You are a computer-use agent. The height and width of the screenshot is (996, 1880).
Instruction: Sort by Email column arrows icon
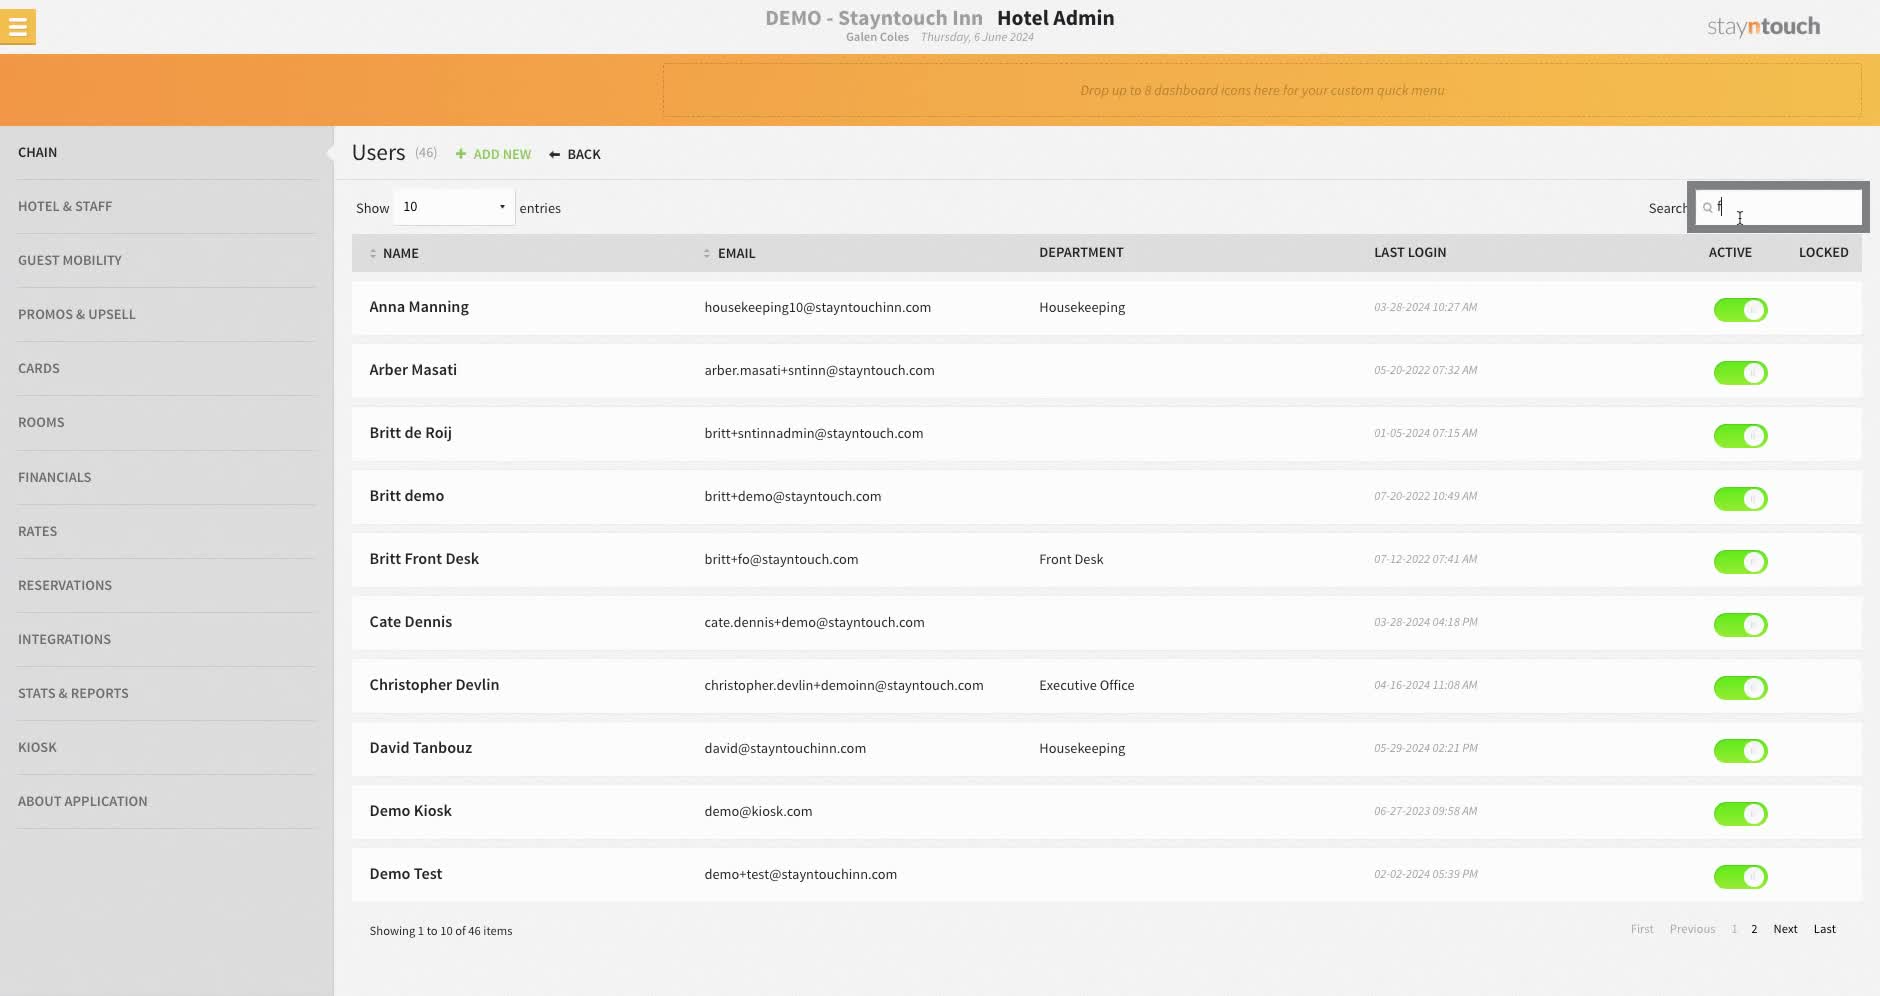pos(707,253)
